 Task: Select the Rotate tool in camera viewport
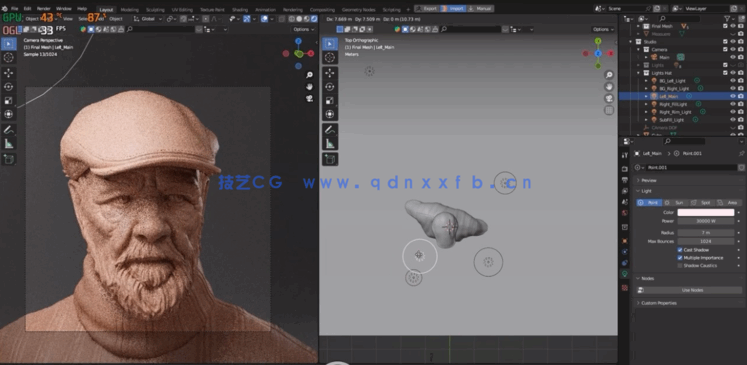point(9,87)
